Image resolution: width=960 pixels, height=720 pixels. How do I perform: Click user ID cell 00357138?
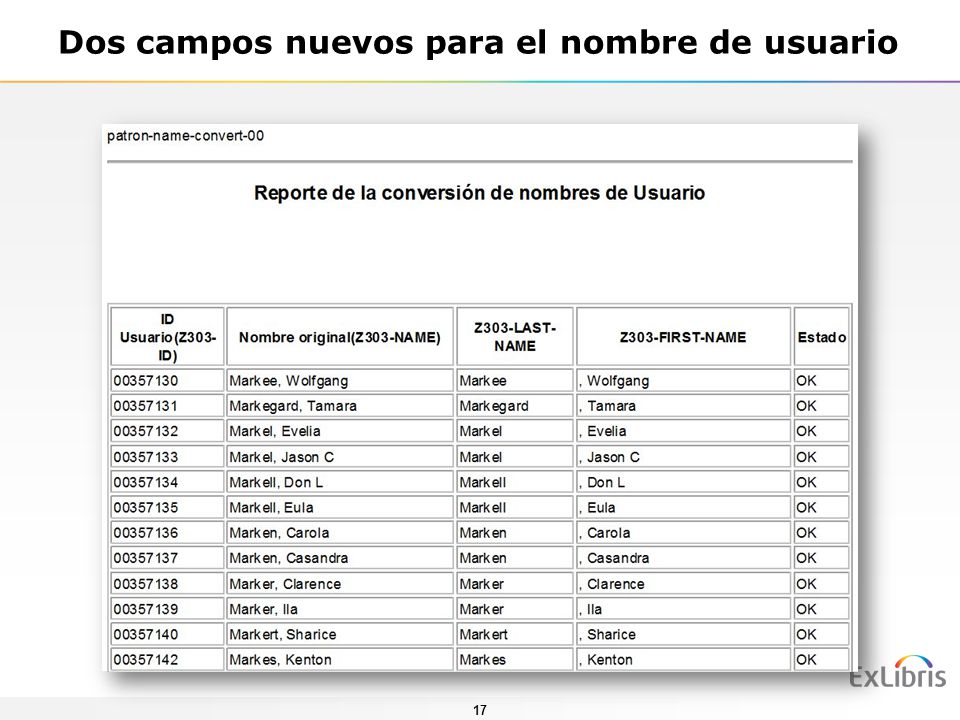pyautogui.click(x=168, y=583)
